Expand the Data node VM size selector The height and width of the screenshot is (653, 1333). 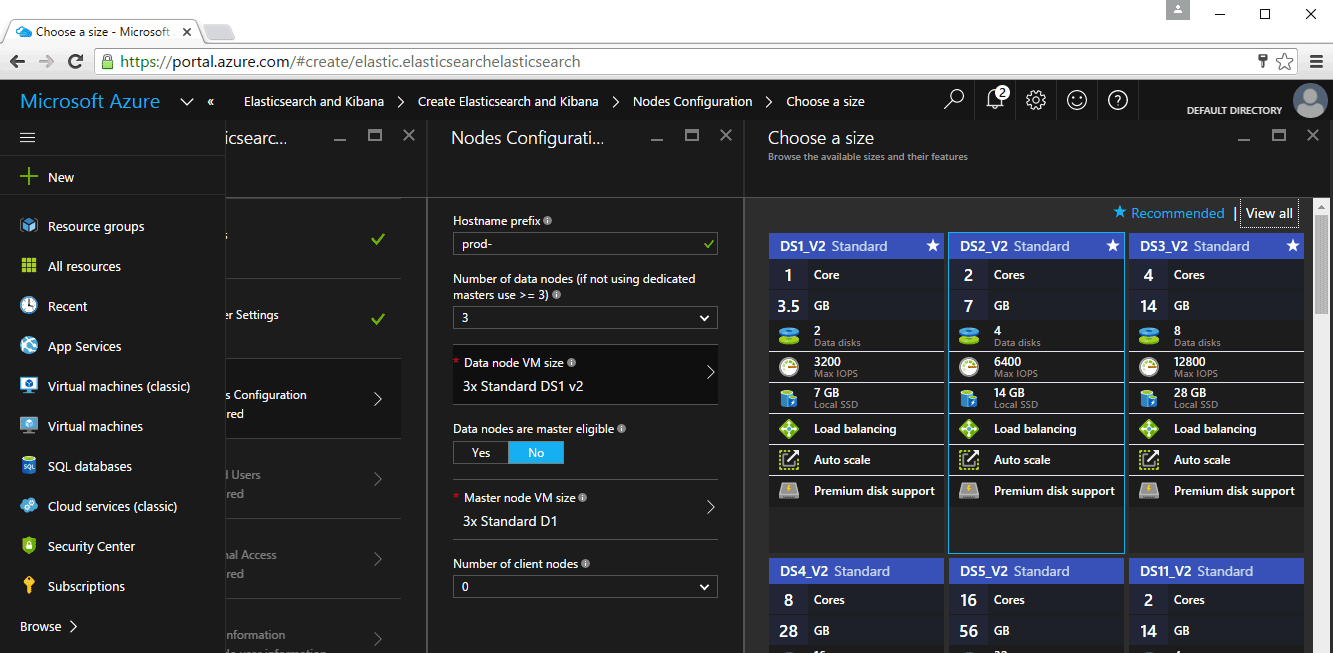[585, 375]
